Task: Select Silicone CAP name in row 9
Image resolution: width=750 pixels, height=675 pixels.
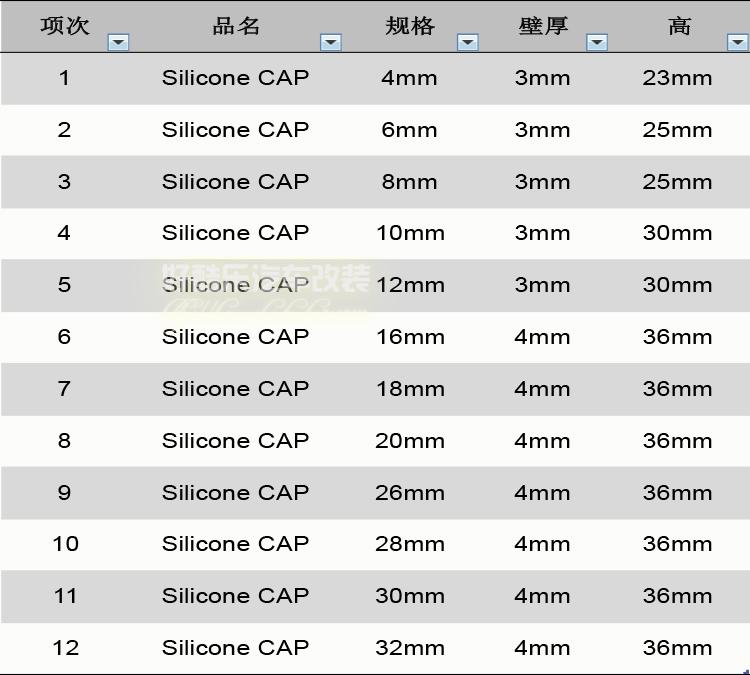Action: (x=235, y=493)
